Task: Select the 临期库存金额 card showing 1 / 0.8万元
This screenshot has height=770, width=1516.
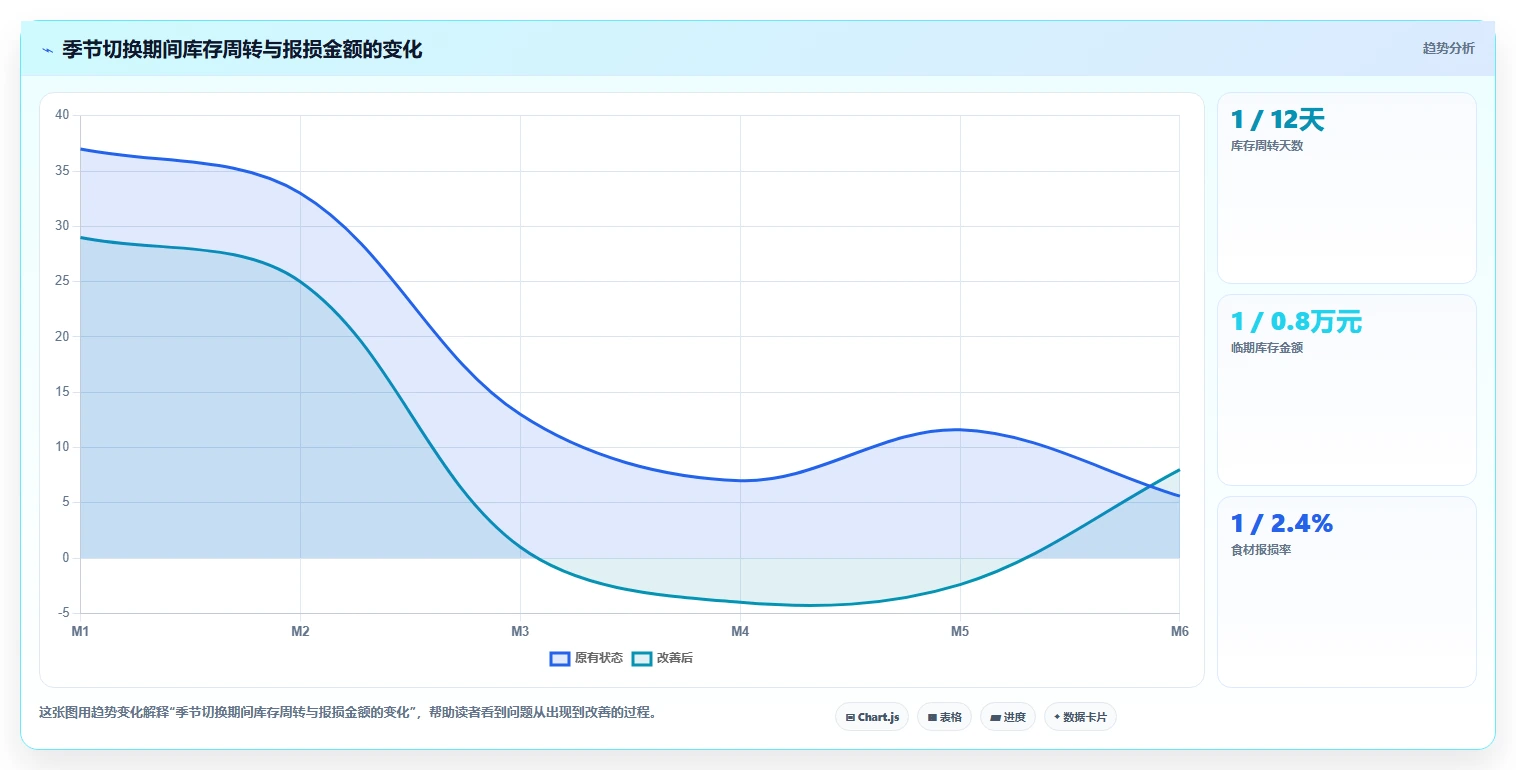Action: (1346, 390)
